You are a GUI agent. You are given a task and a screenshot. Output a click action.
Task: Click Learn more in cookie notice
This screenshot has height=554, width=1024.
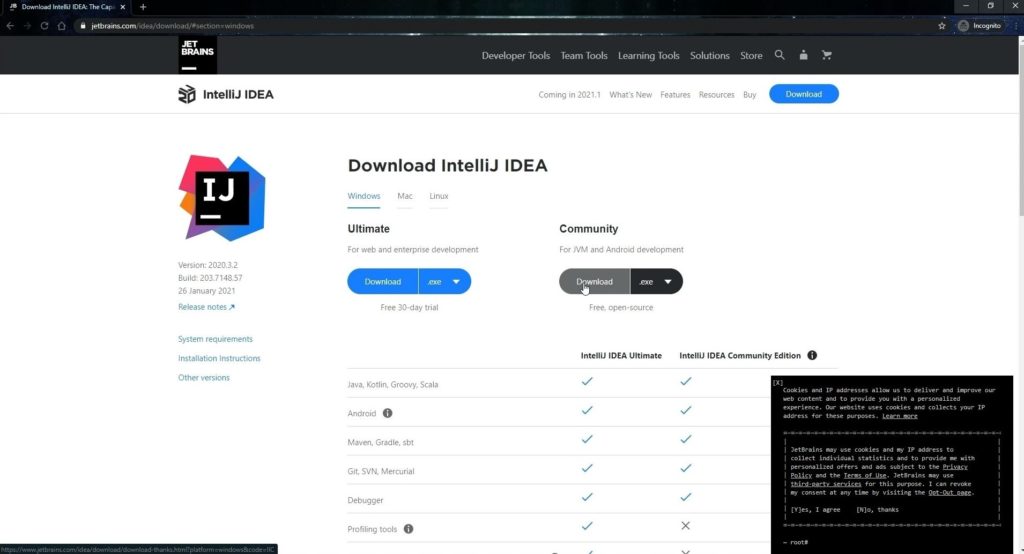[x=899, y=416]
